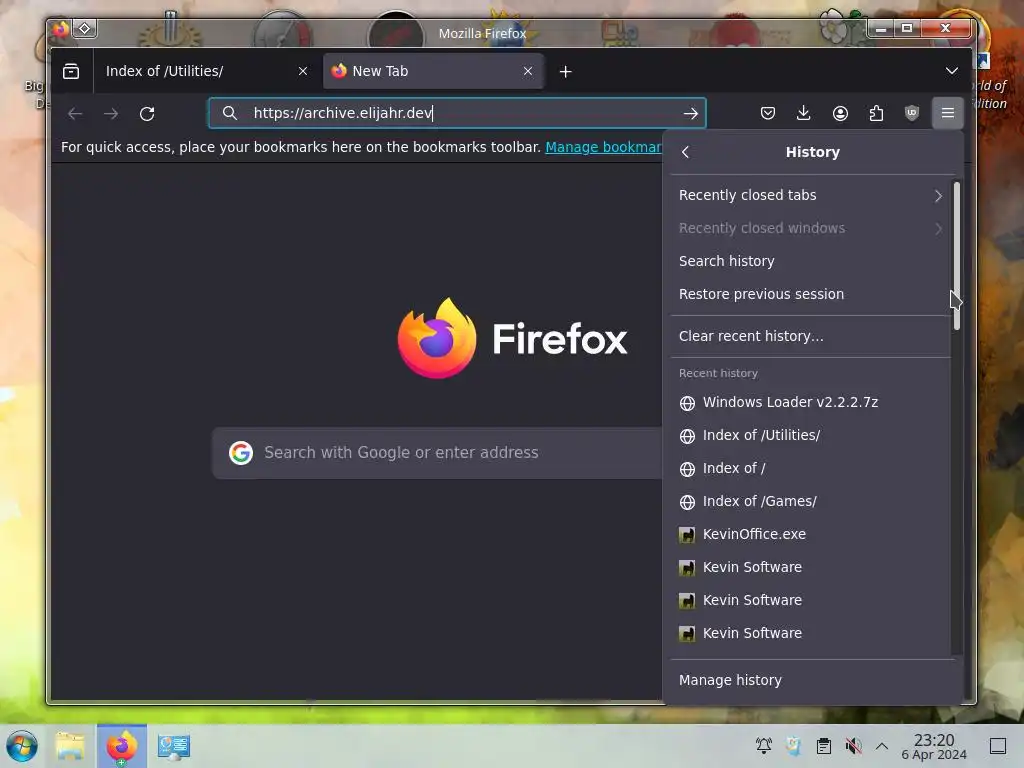Click the Manage bookmarks link
Screen dimensions: 1024x768
click(603, 148)
